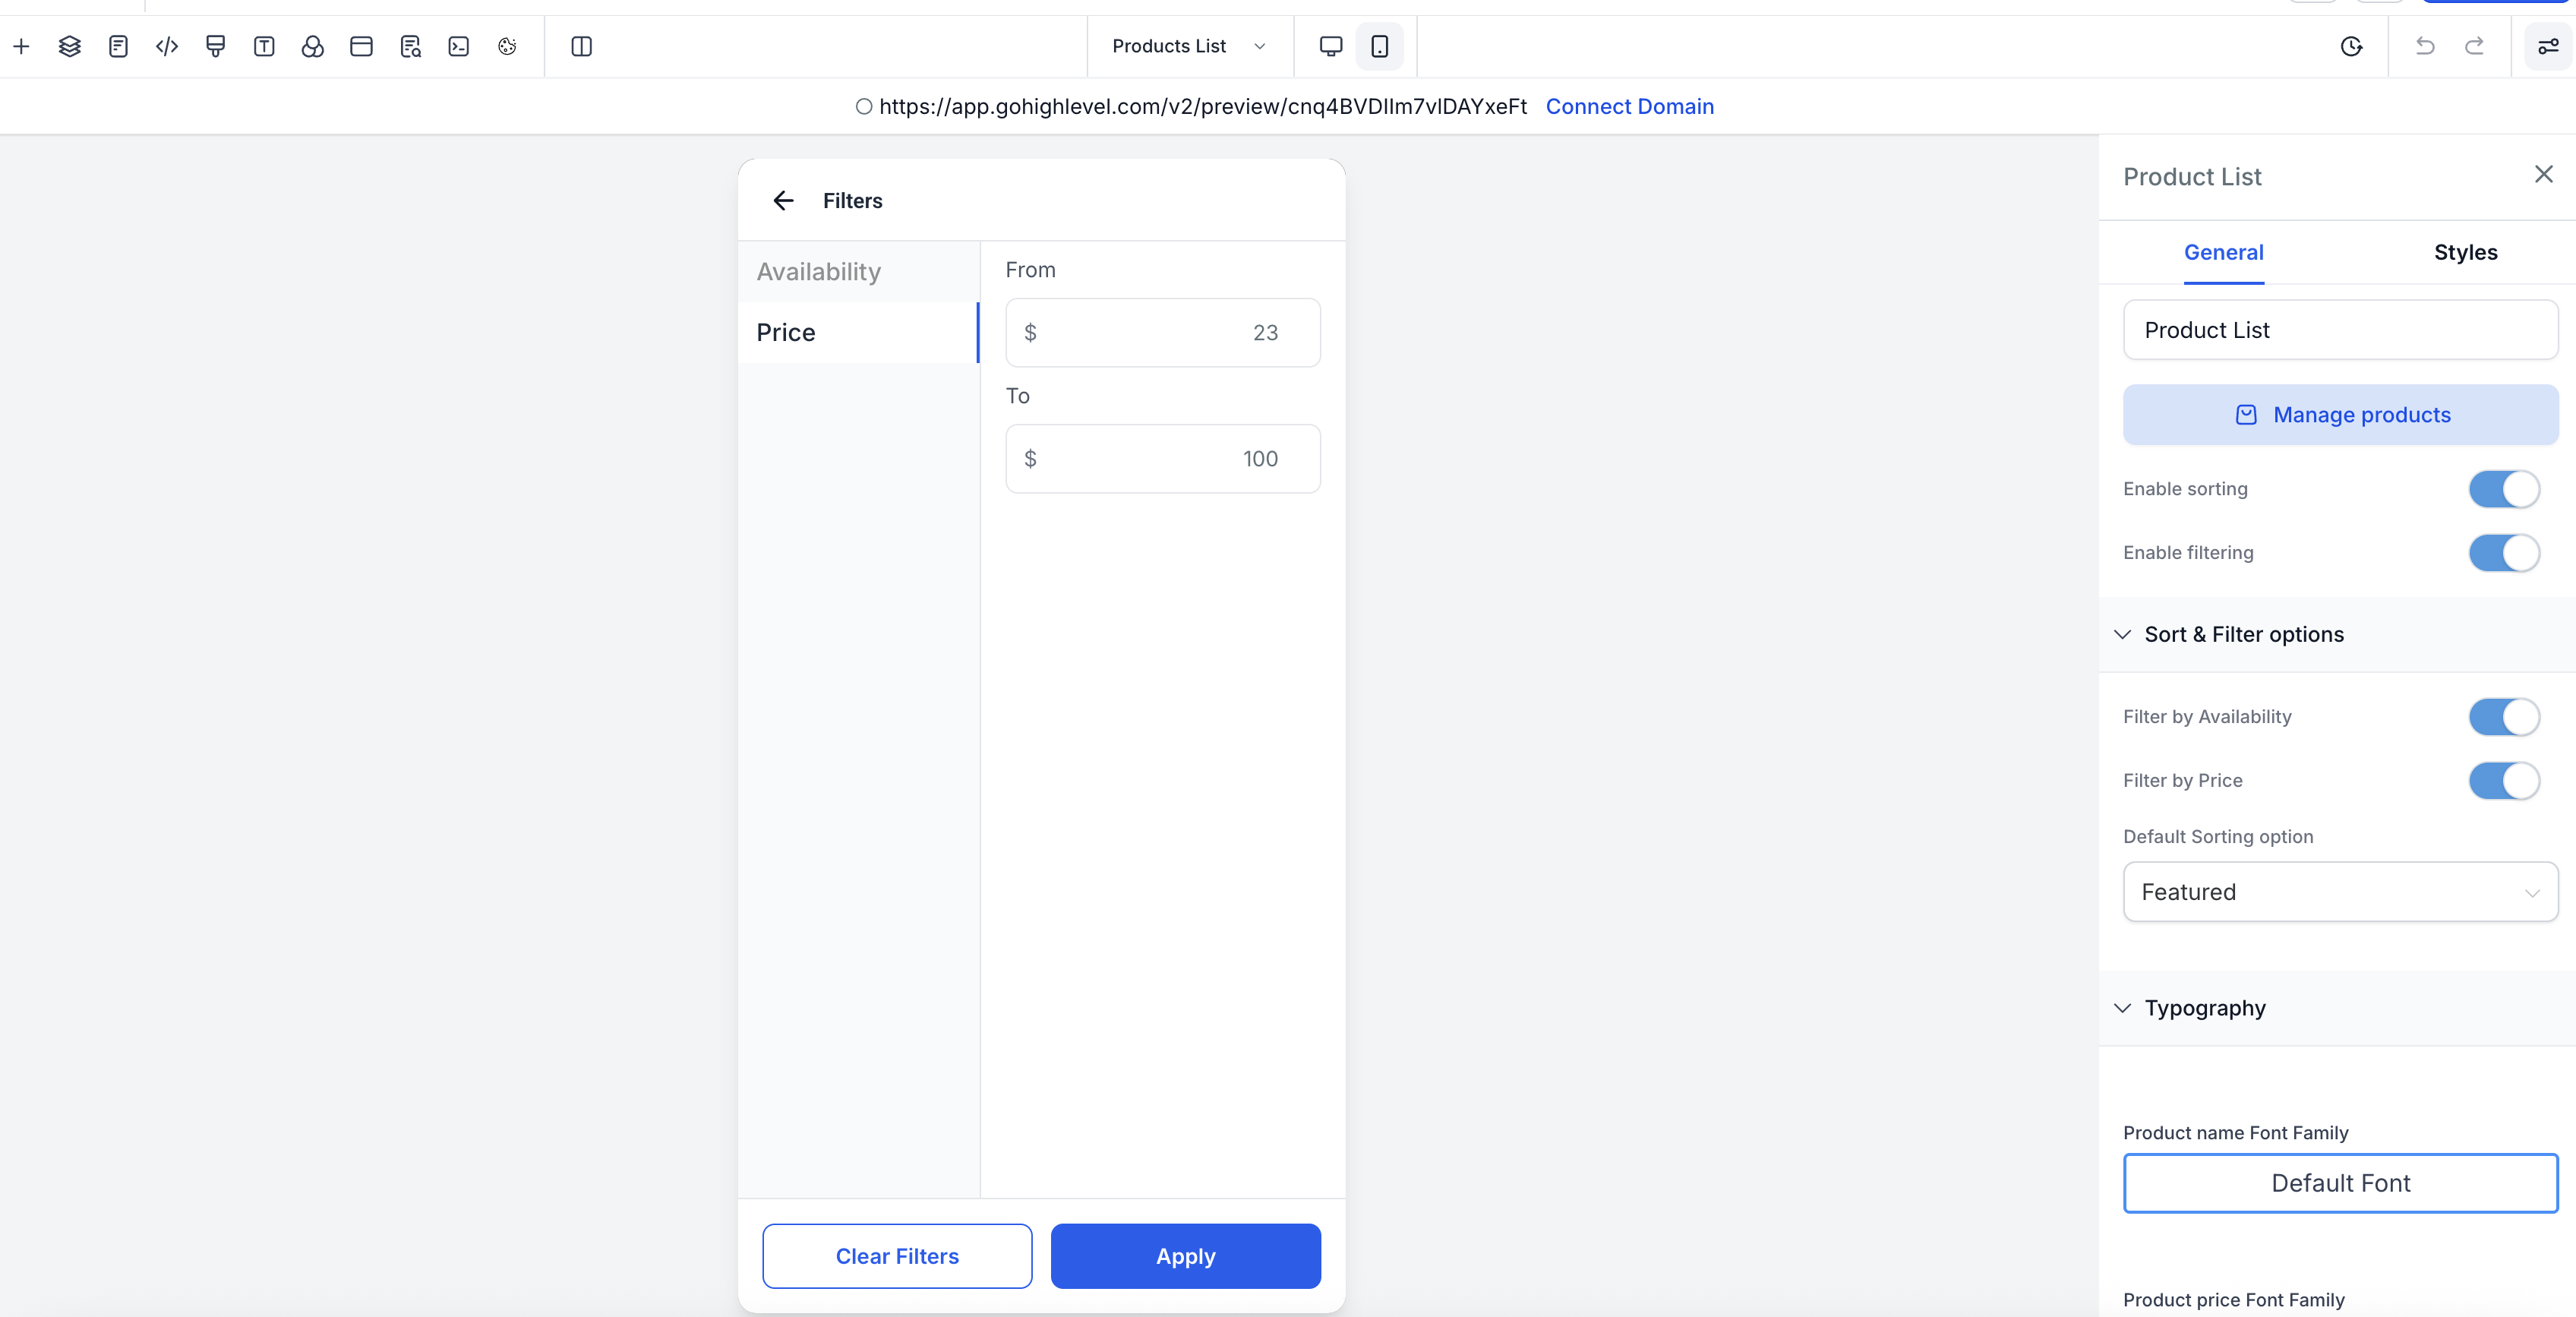Open the paint brush theme icon

click(215, 46)
